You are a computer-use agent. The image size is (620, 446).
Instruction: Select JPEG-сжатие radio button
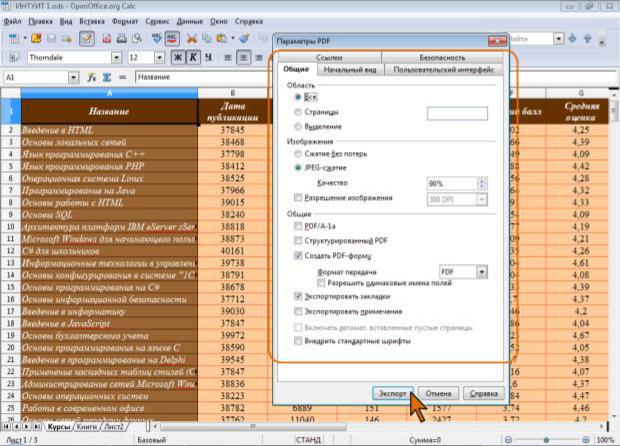[x=298, y=168]
